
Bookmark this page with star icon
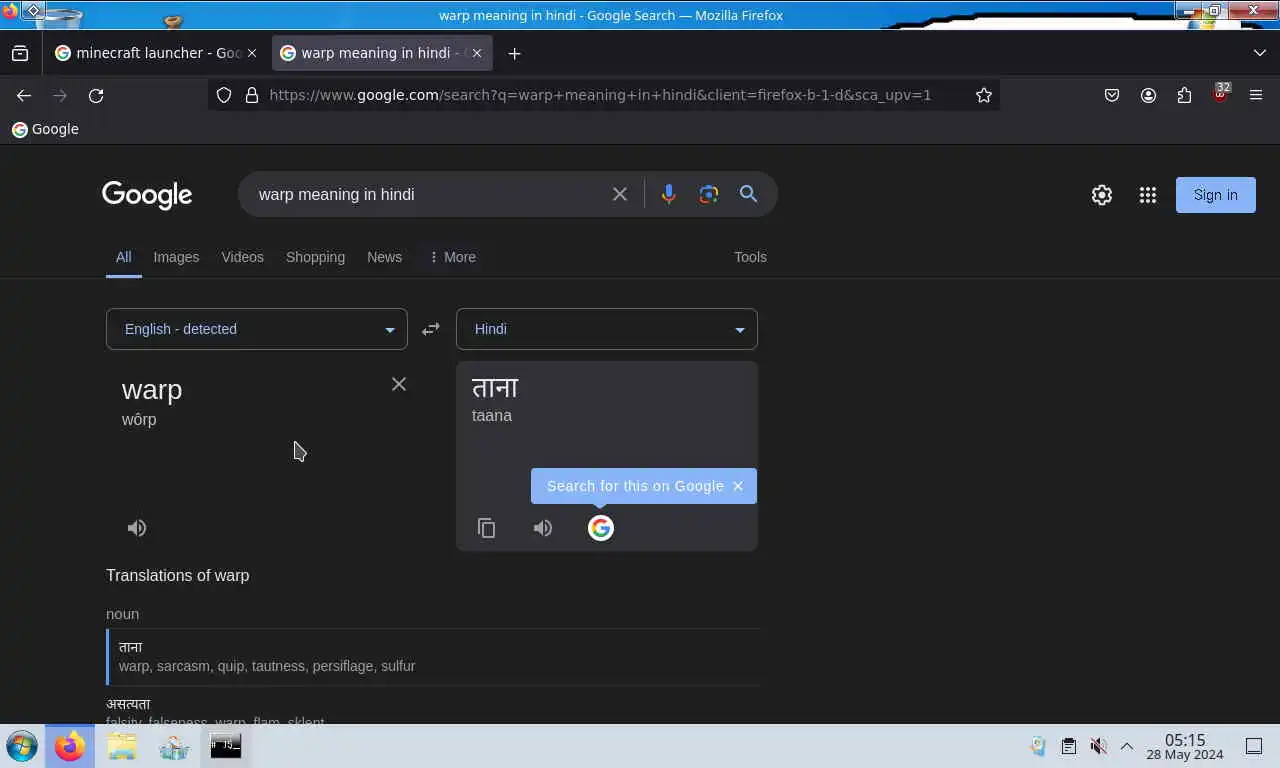pos(984,95)
